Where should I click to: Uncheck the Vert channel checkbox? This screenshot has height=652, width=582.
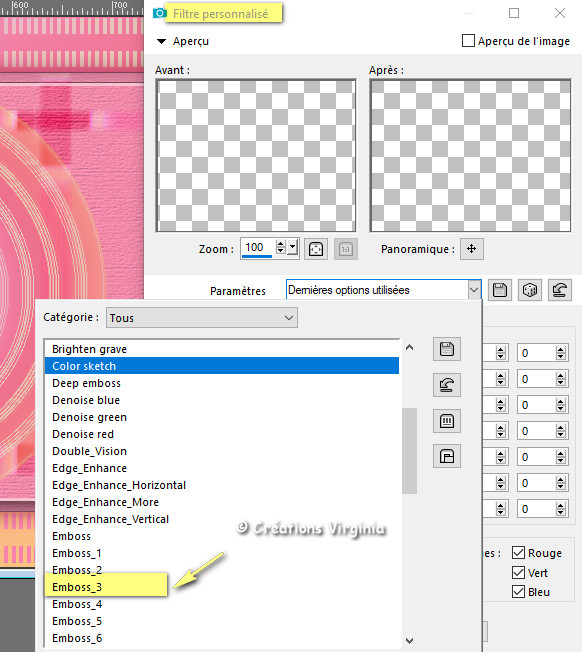coord(518,573)
